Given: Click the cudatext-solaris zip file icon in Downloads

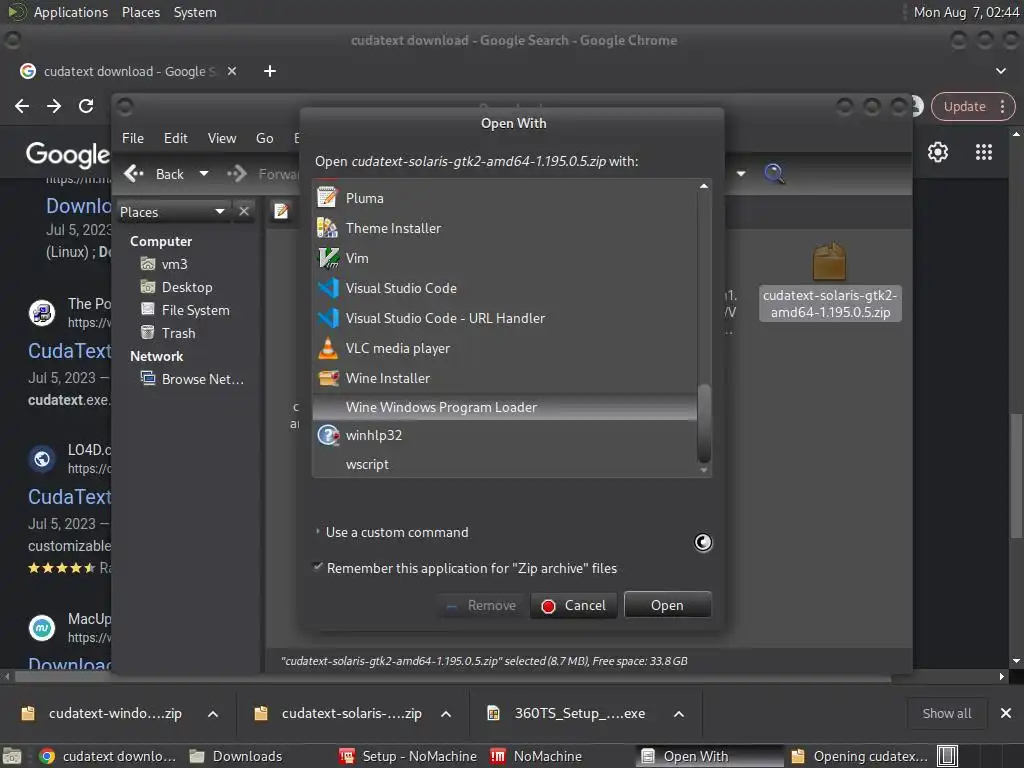Looking at the screenshot, I should coord(829,261).
